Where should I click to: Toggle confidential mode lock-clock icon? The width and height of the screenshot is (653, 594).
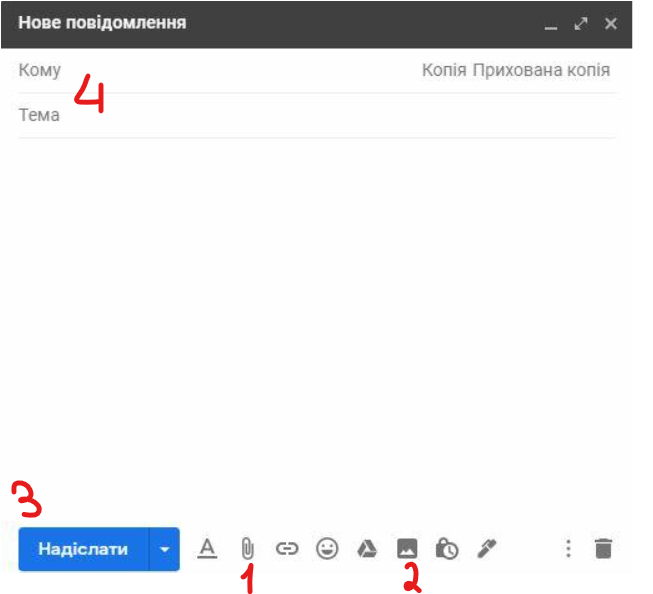click(447, 548)
